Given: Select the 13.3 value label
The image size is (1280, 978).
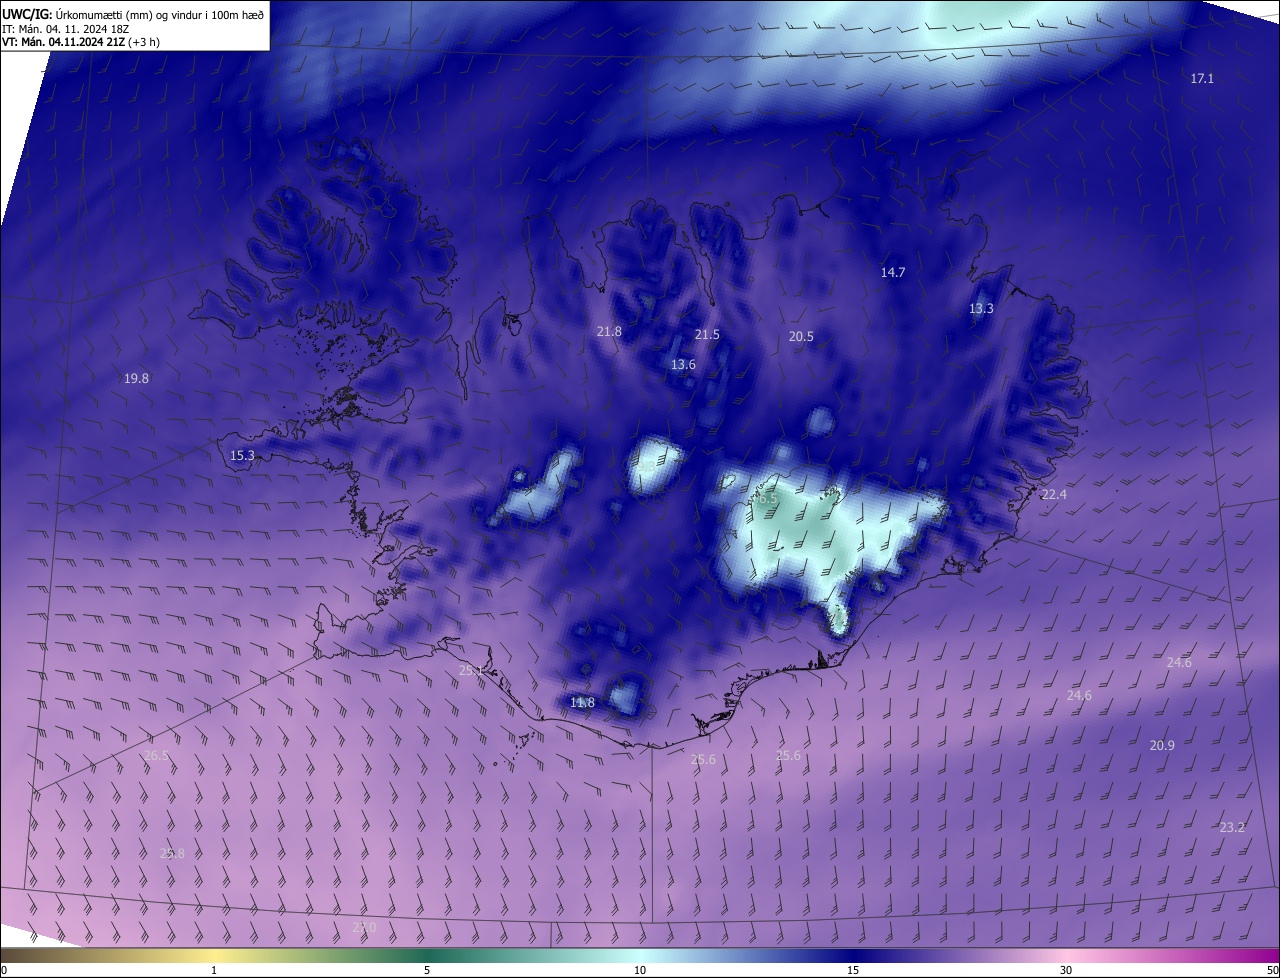Looking at the screenshot, I should point(982,309).
